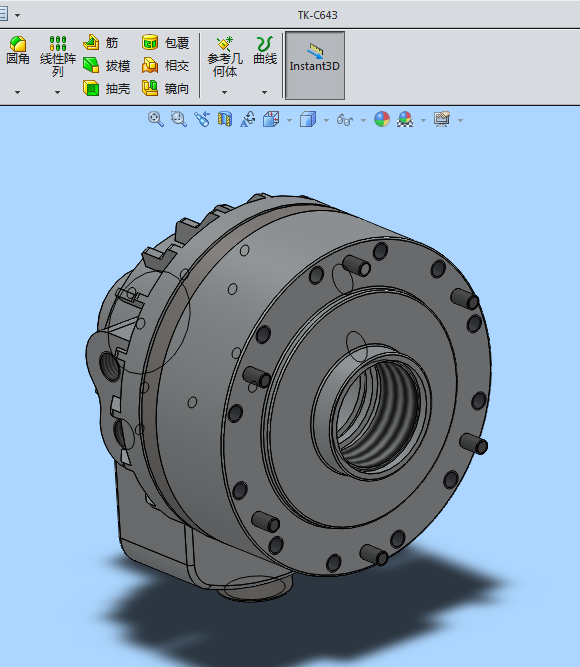The height and width of the screenshot is (667, 580).
Task: Click the Previous View icon
Action: tap(202, 119)
